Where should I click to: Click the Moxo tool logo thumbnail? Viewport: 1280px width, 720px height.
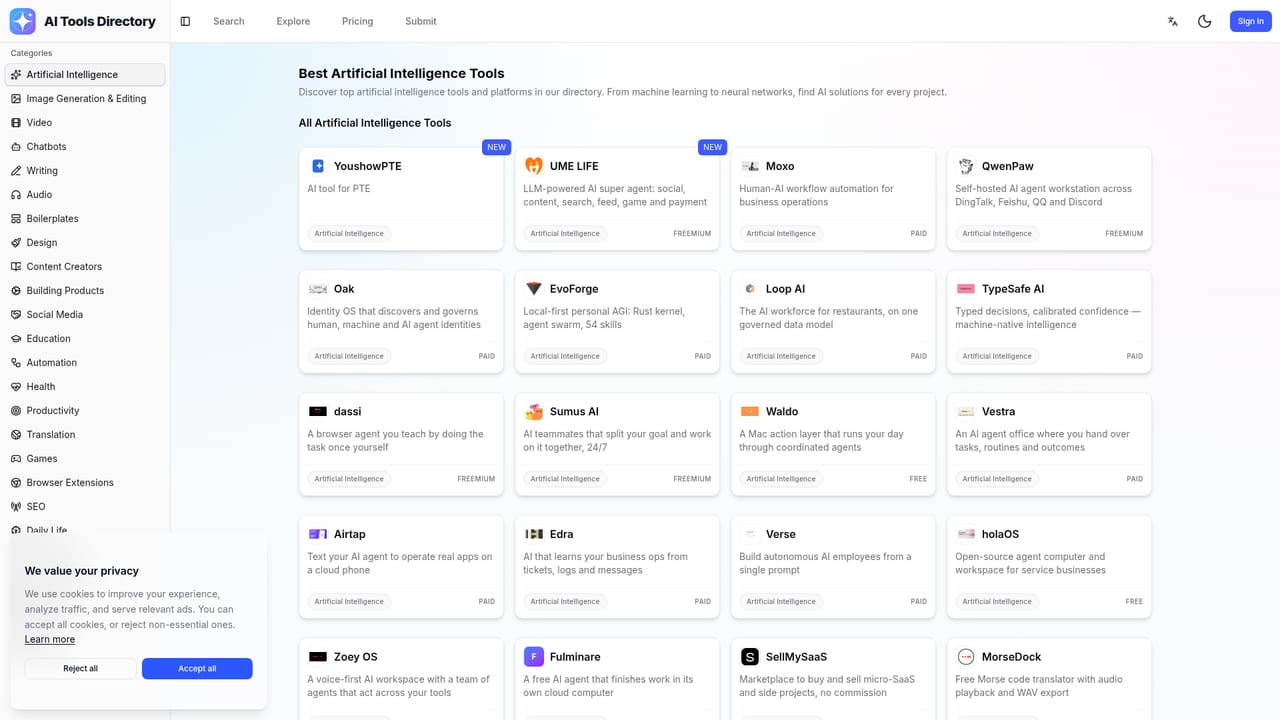click(750, 166)
